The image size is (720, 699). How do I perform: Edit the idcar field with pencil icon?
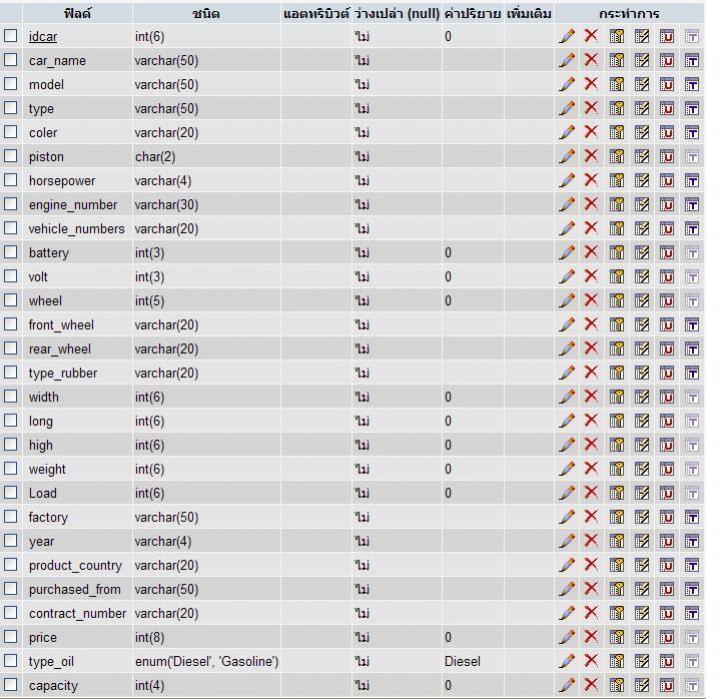(x=567, y=36)
